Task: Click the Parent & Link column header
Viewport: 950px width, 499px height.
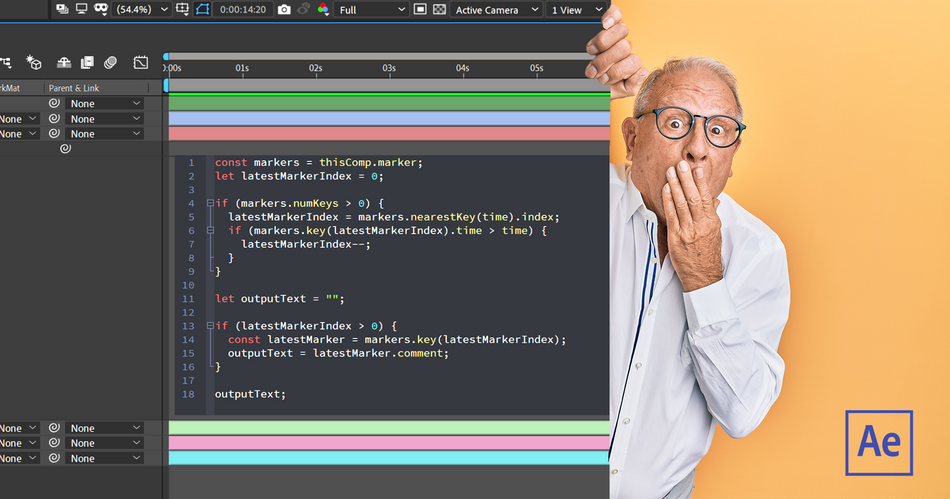Action: [x=74, y=88]
